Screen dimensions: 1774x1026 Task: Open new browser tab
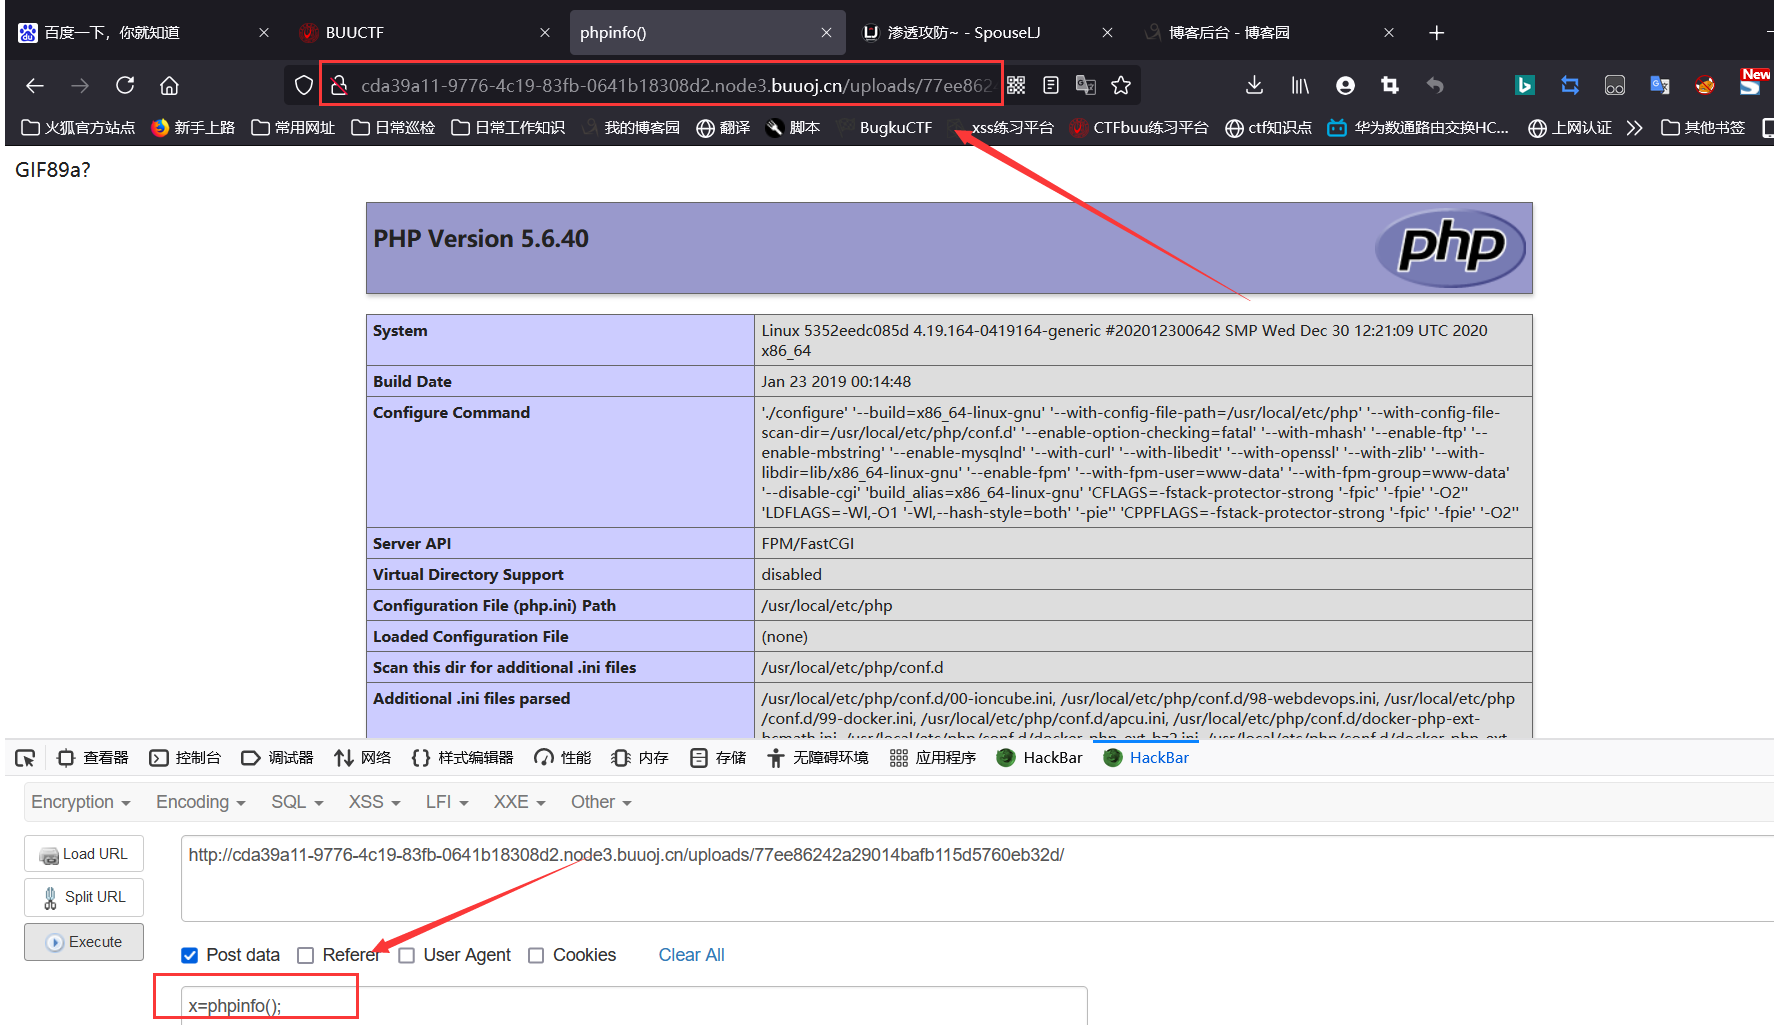click(1436, 33)
